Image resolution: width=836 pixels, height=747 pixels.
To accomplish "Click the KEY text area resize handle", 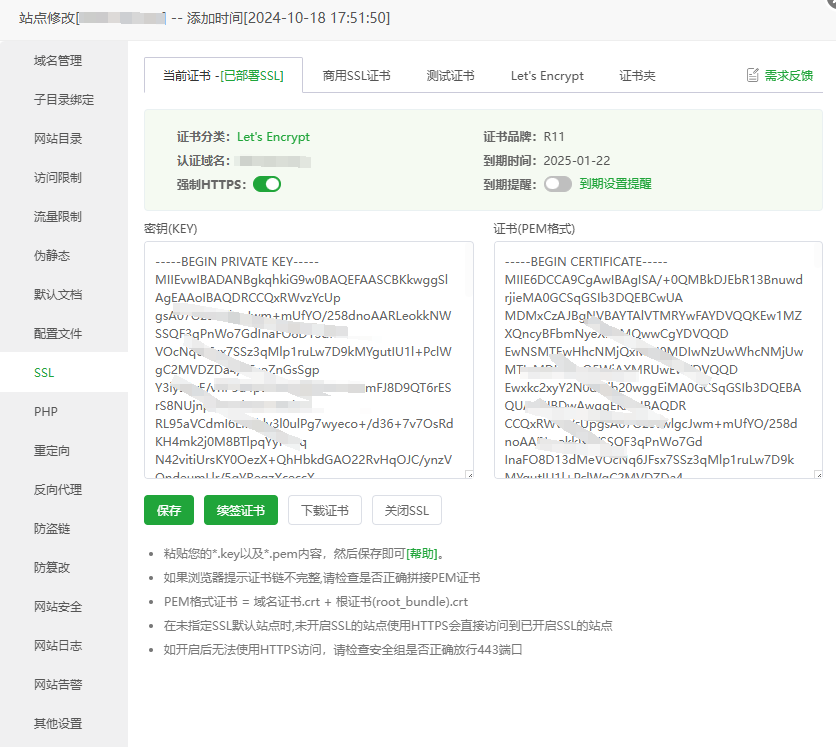I will pyautogui.click(x=469, y=474).
